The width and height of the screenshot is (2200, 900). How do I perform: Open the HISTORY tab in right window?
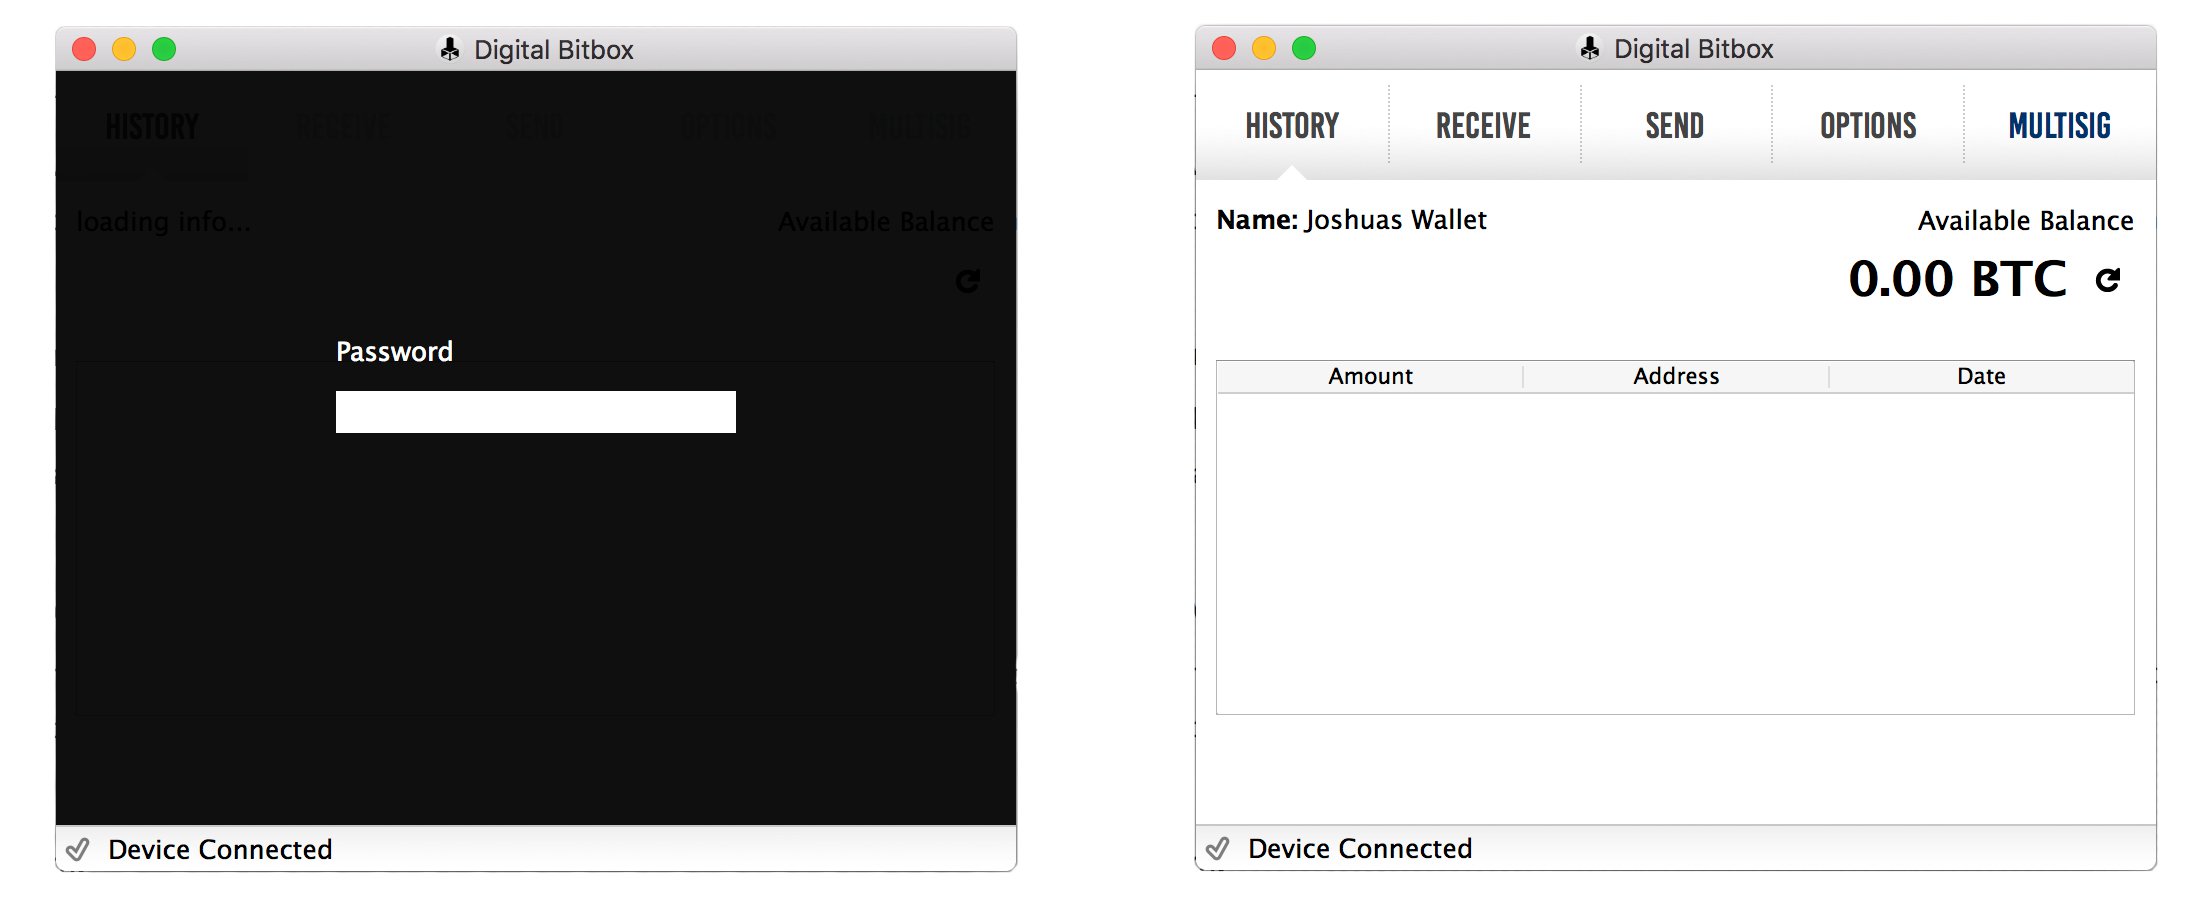tap(1292, 126)
